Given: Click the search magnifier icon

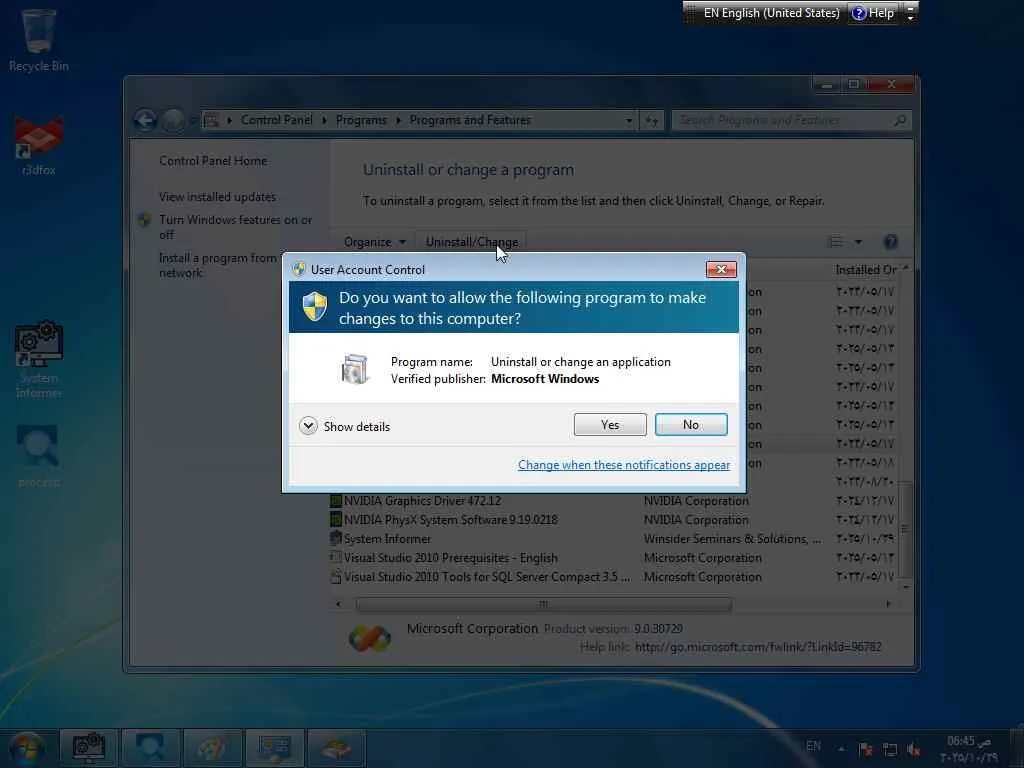Looking at the screenshot, I should 900,120.
